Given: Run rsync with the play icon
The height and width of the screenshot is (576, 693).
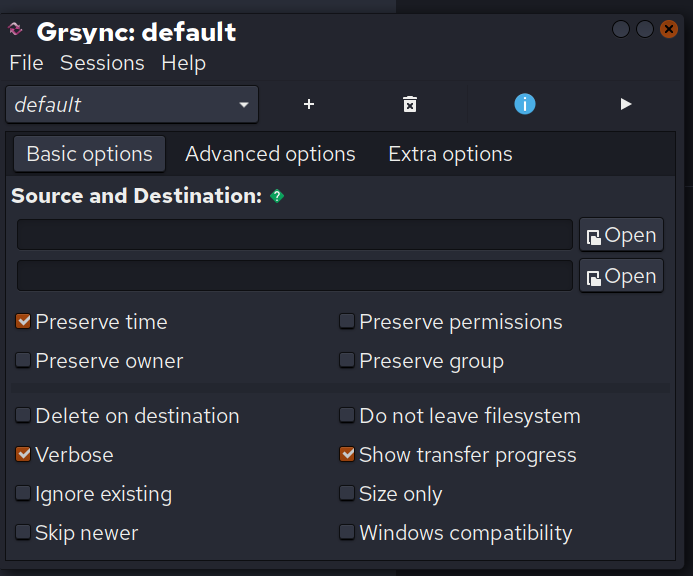Looking at the screenshot, I should pos(626,104).
